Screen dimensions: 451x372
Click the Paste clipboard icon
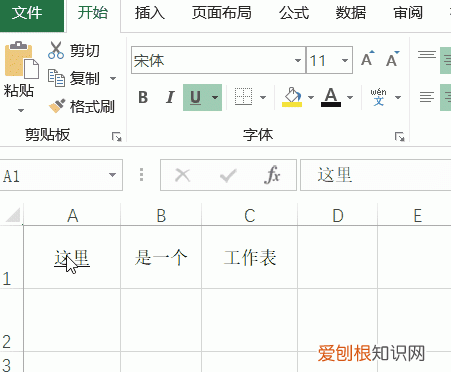coord(22,60)
